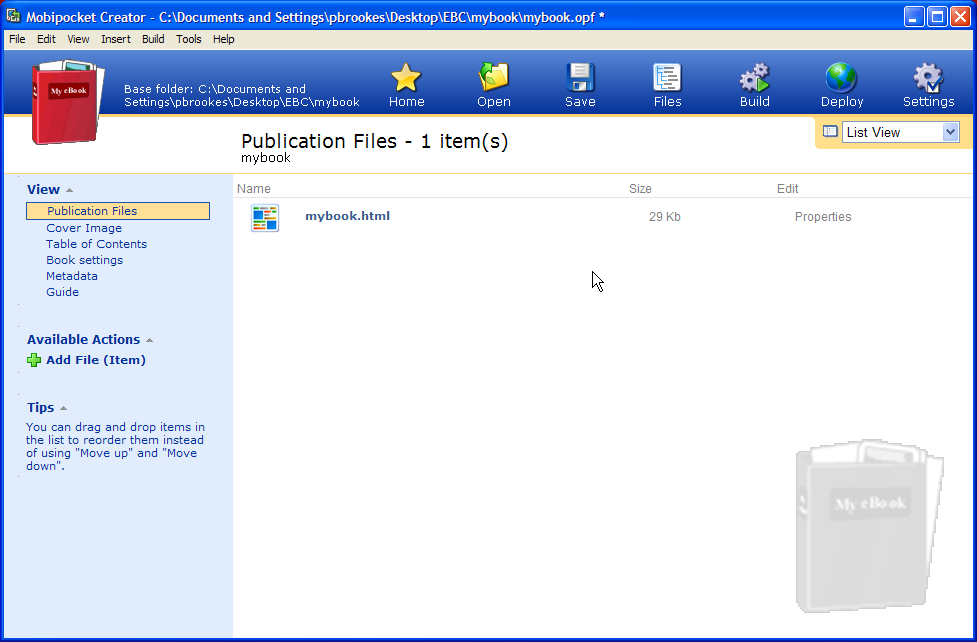Show the Files view icon
977x642 pixels.
pos(667,78)
